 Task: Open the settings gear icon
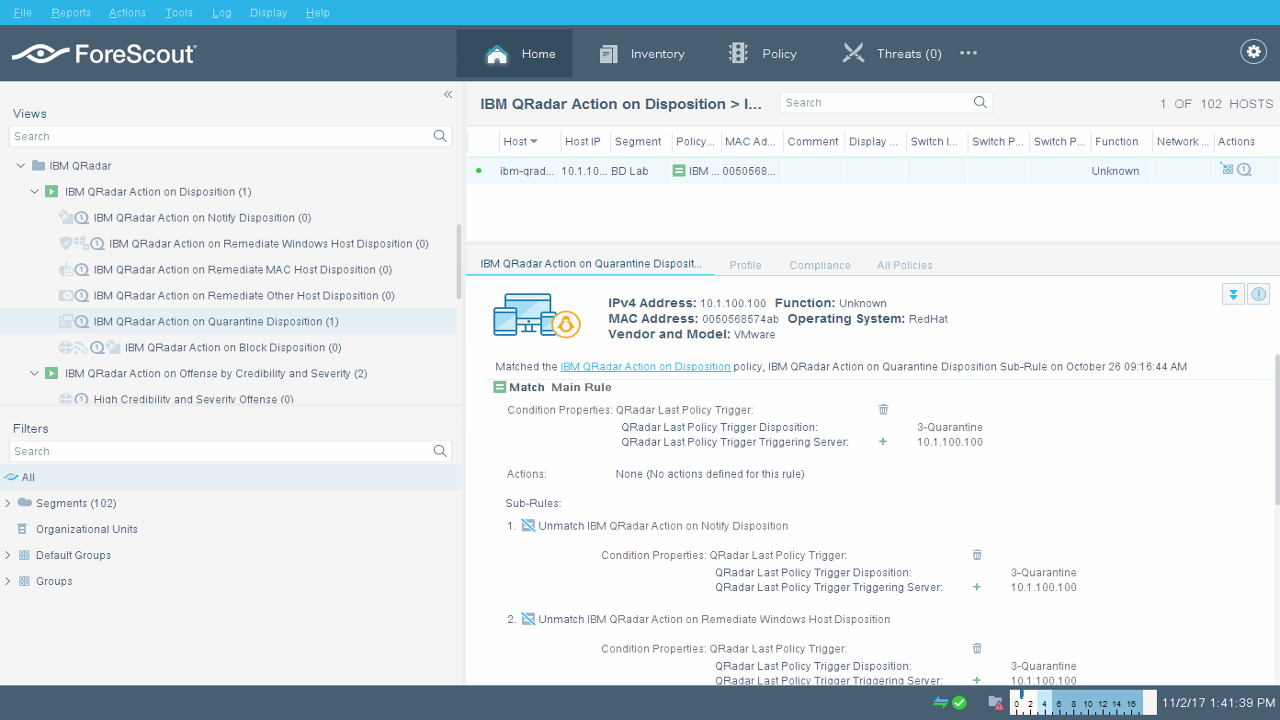tap(1253, 52)
